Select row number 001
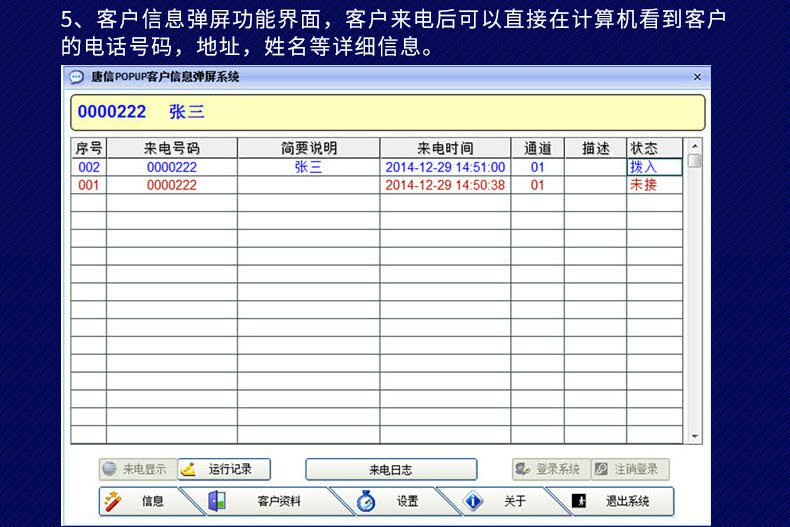790x527 pixels. (x=89, y=185)
